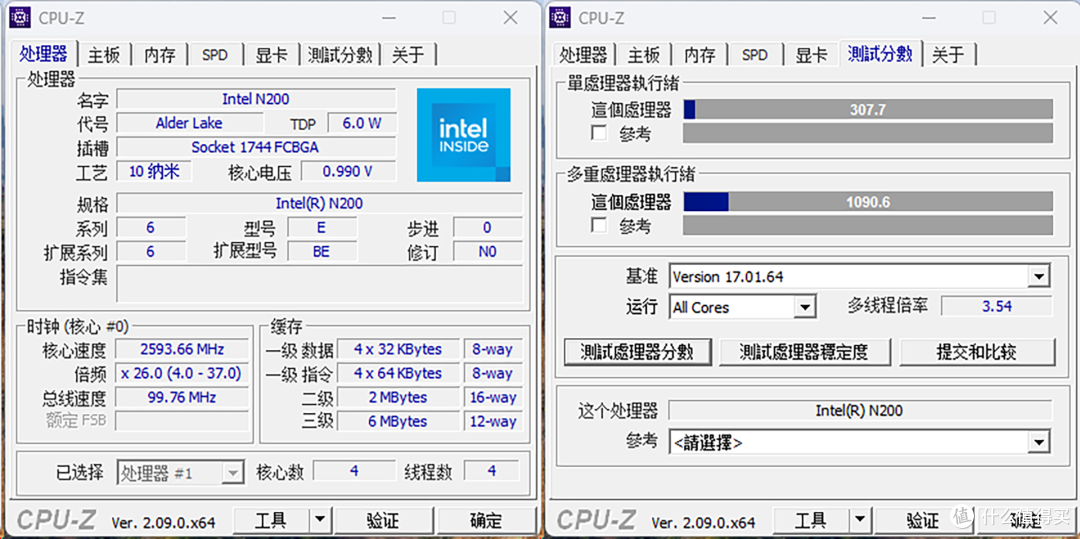Image resolution: width=1080 pixels, height=539 pixels.
Task: Click 工具 button in right window
Action: [x=811, y=520]
